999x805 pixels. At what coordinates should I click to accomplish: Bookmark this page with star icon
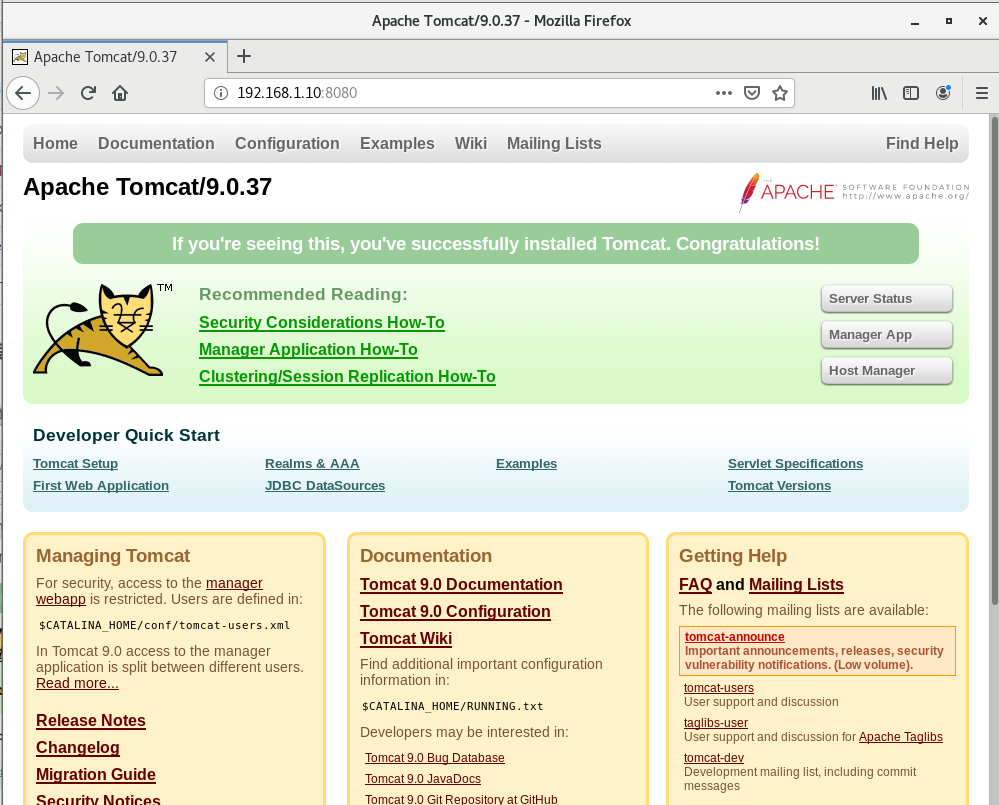tap(780, 93)
